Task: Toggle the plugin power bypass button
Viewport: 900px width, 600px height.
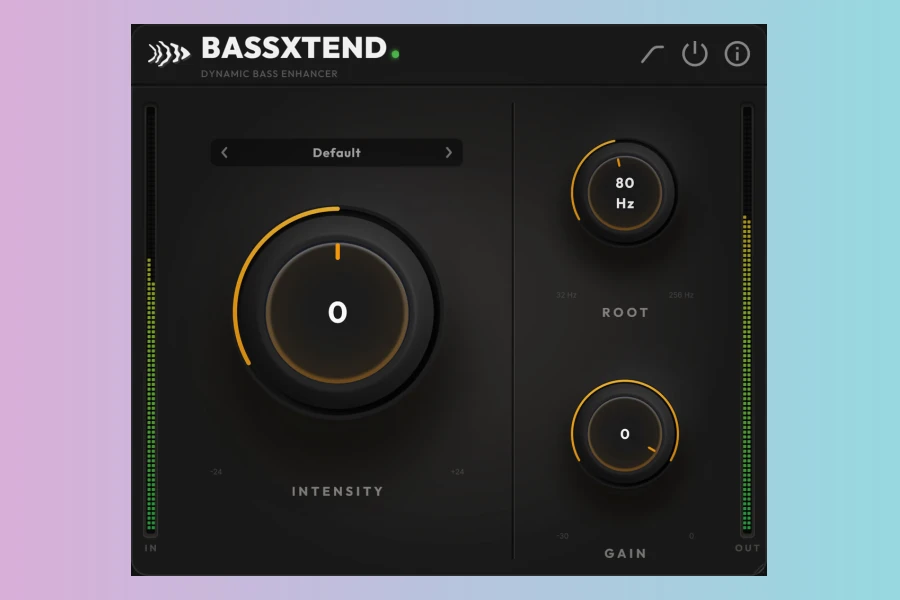Action: [x=695, y=54]
